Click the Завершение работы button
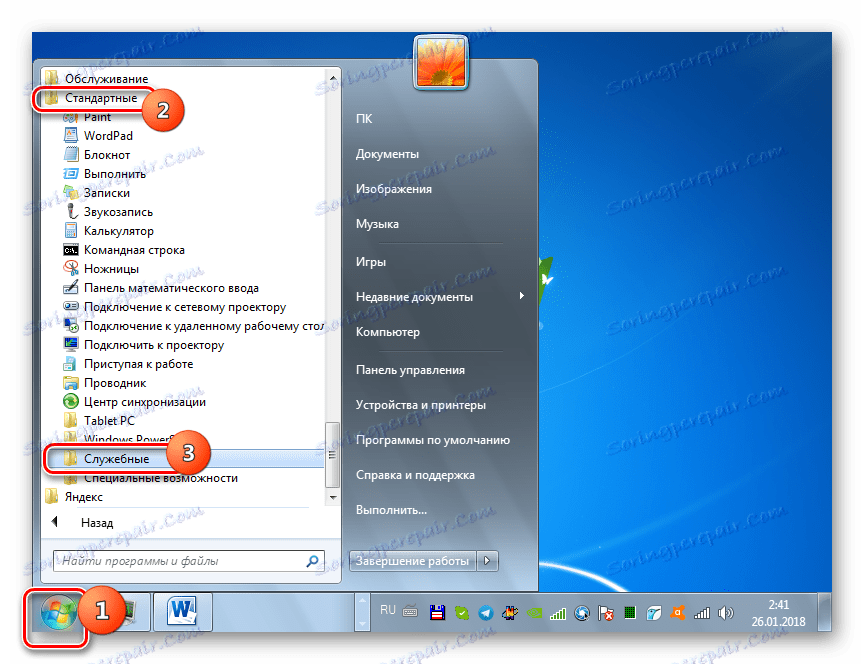Viewport: 864px width, 664px height. [x=412, y=561]
